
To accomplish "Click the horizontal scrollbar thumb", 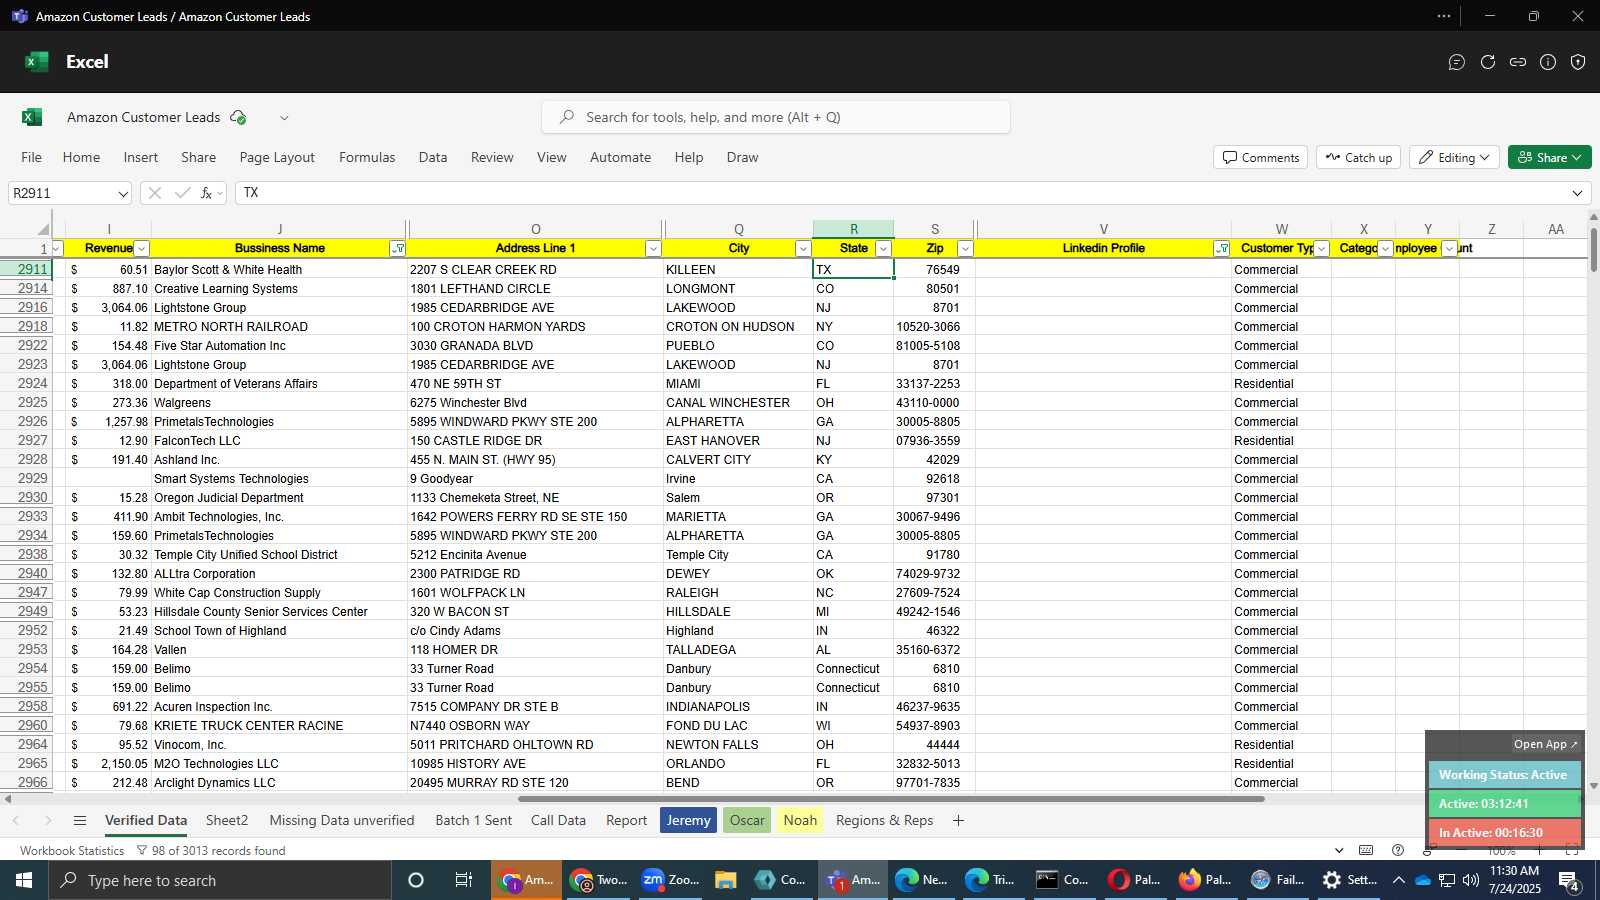I will [891, 799].
